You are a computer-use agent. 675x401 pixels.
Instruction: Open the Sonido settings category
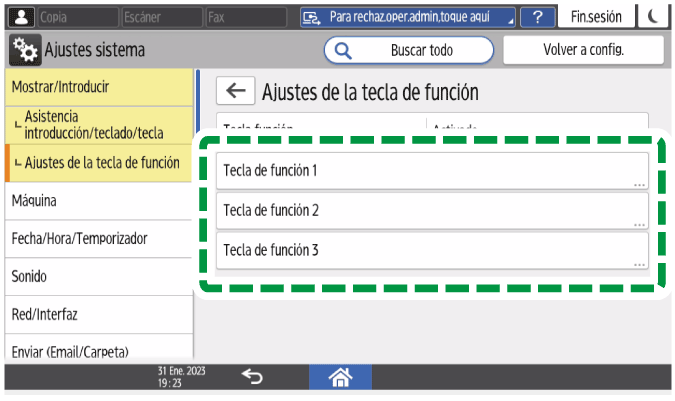point(98,276)
